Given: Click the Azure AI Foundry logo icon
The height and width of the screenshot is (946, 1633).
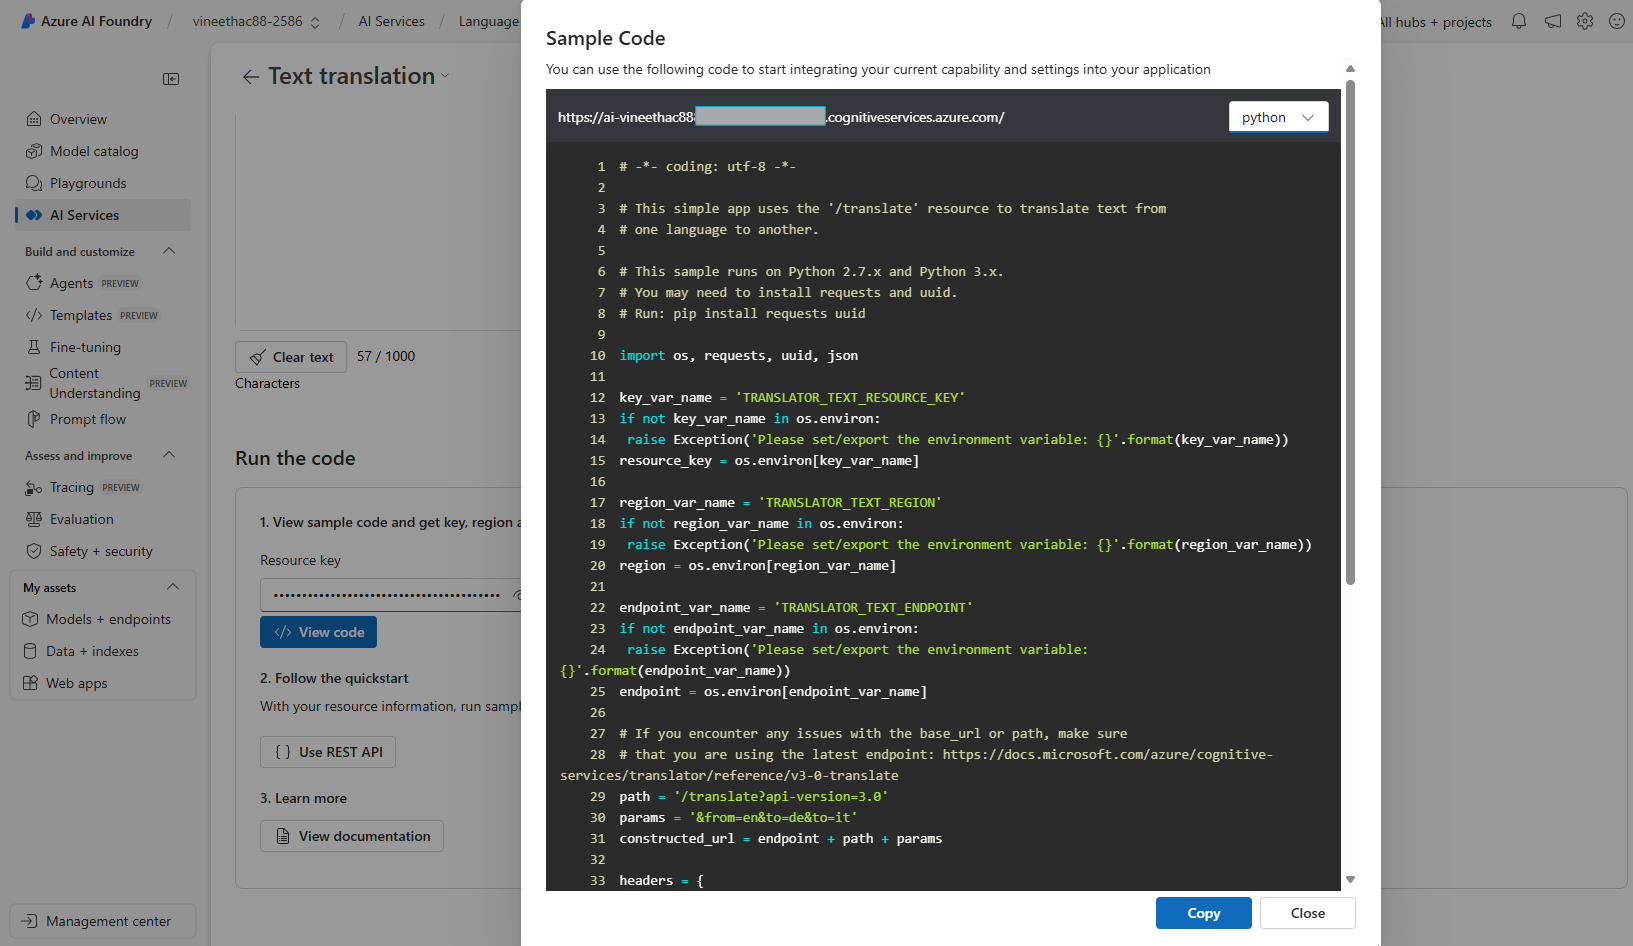Looking at the screenshot, I should (x=28, y=21).
